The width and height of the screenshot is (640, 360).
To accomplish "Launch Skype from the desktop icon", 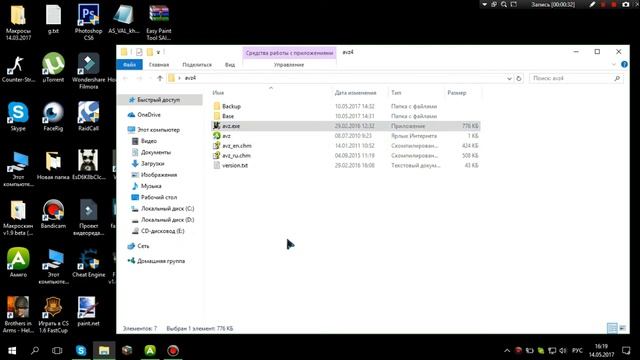I will click(18, 116).
